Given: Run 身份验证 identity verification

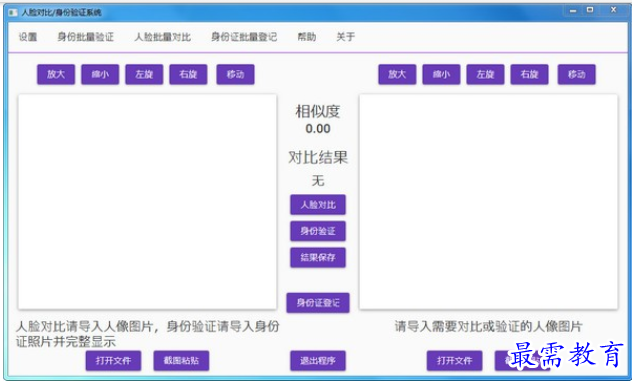Looking at the screenshot, I should [x=318, y=231].
